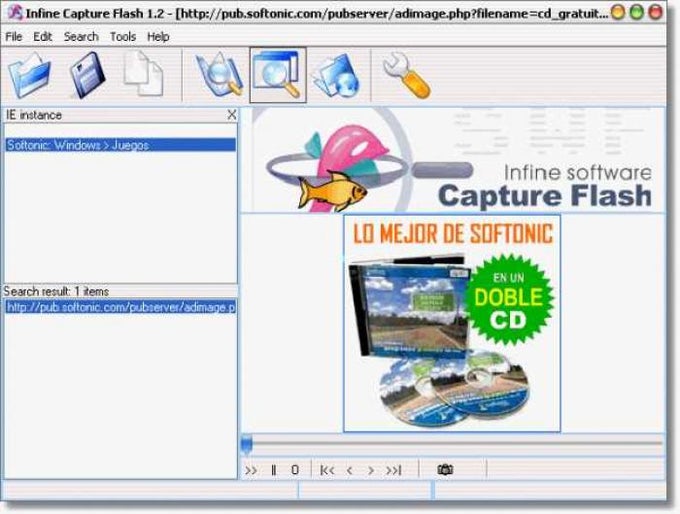Click the fast forward playback button
Screen dimensions: 680x514
point(251,470)
